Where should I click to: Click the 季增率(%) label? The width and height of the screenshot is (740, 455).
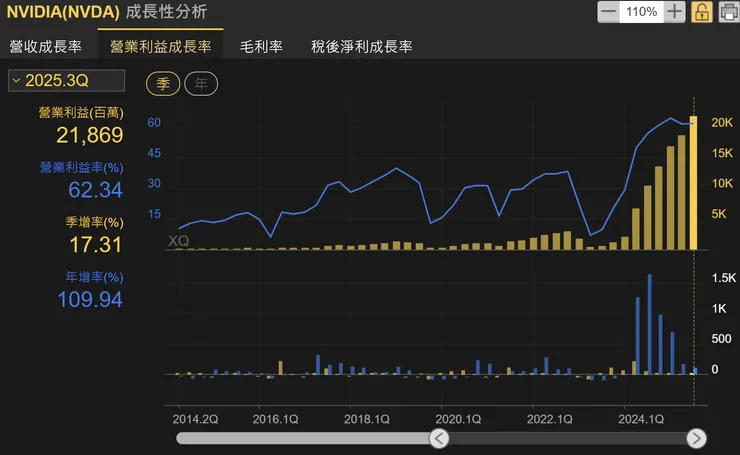tap(94, 222)
